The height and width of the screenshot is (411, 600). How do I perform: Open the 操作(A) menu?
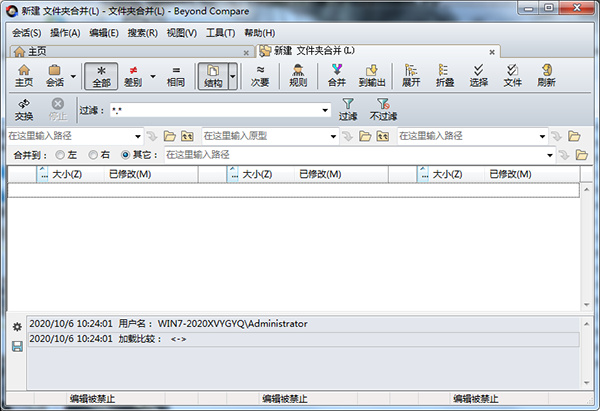click(65, 33)
